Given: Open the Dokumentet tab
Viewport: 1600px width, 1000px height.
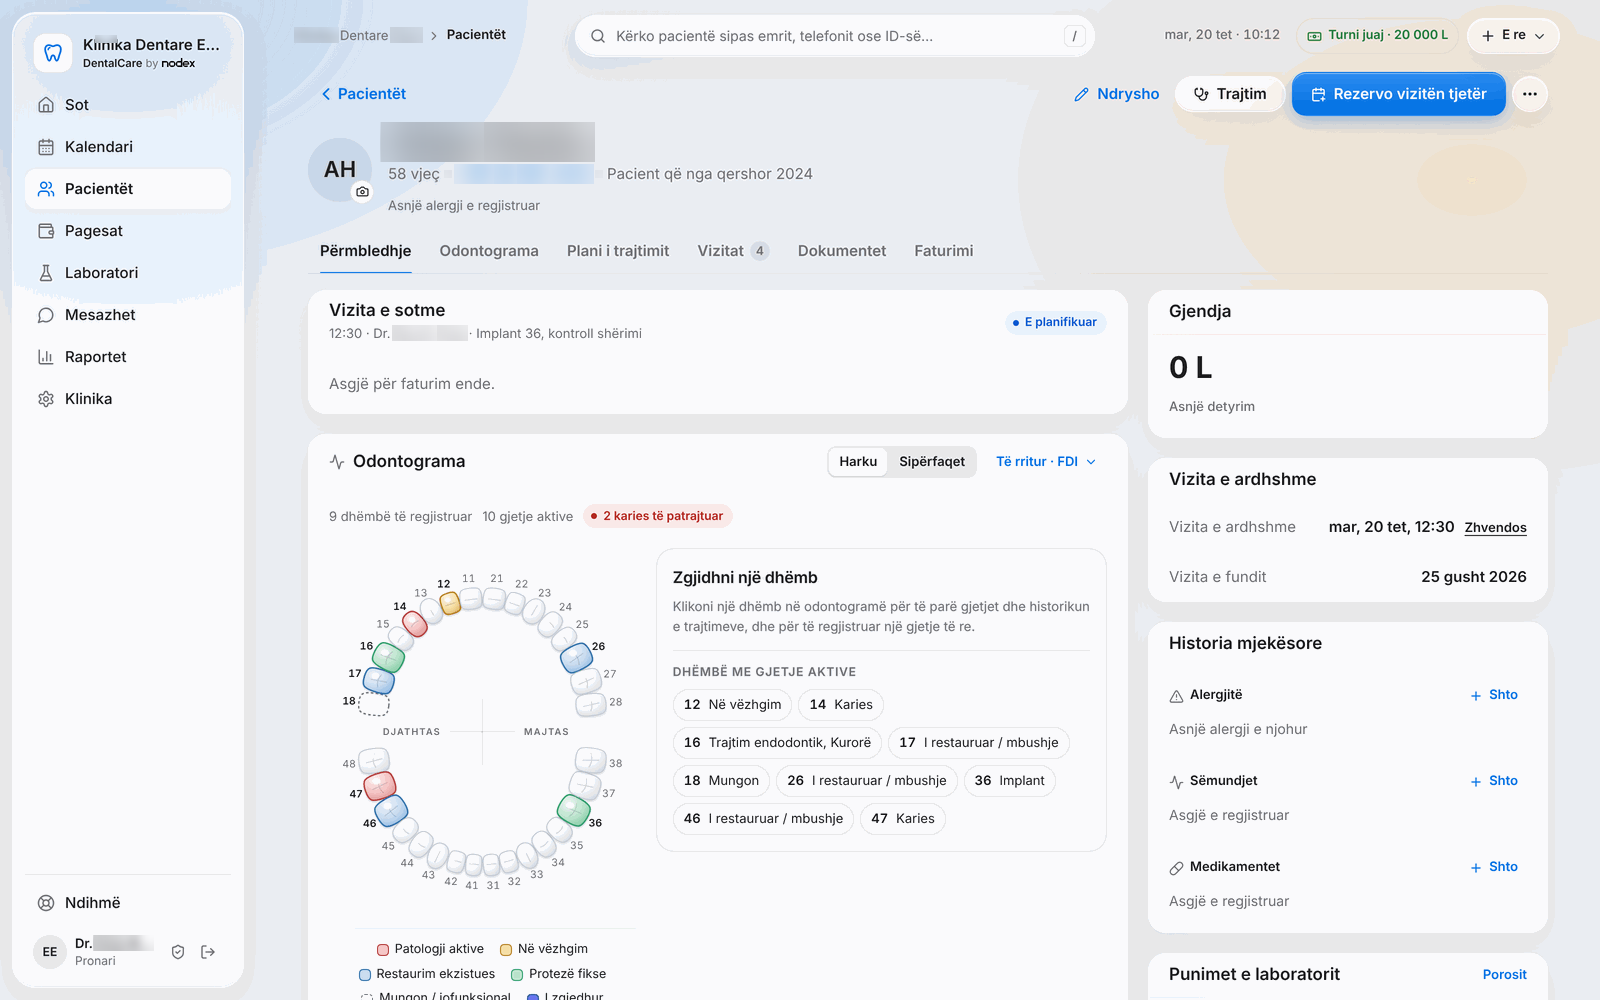Looking at the screenshot, I should (842, 251).
